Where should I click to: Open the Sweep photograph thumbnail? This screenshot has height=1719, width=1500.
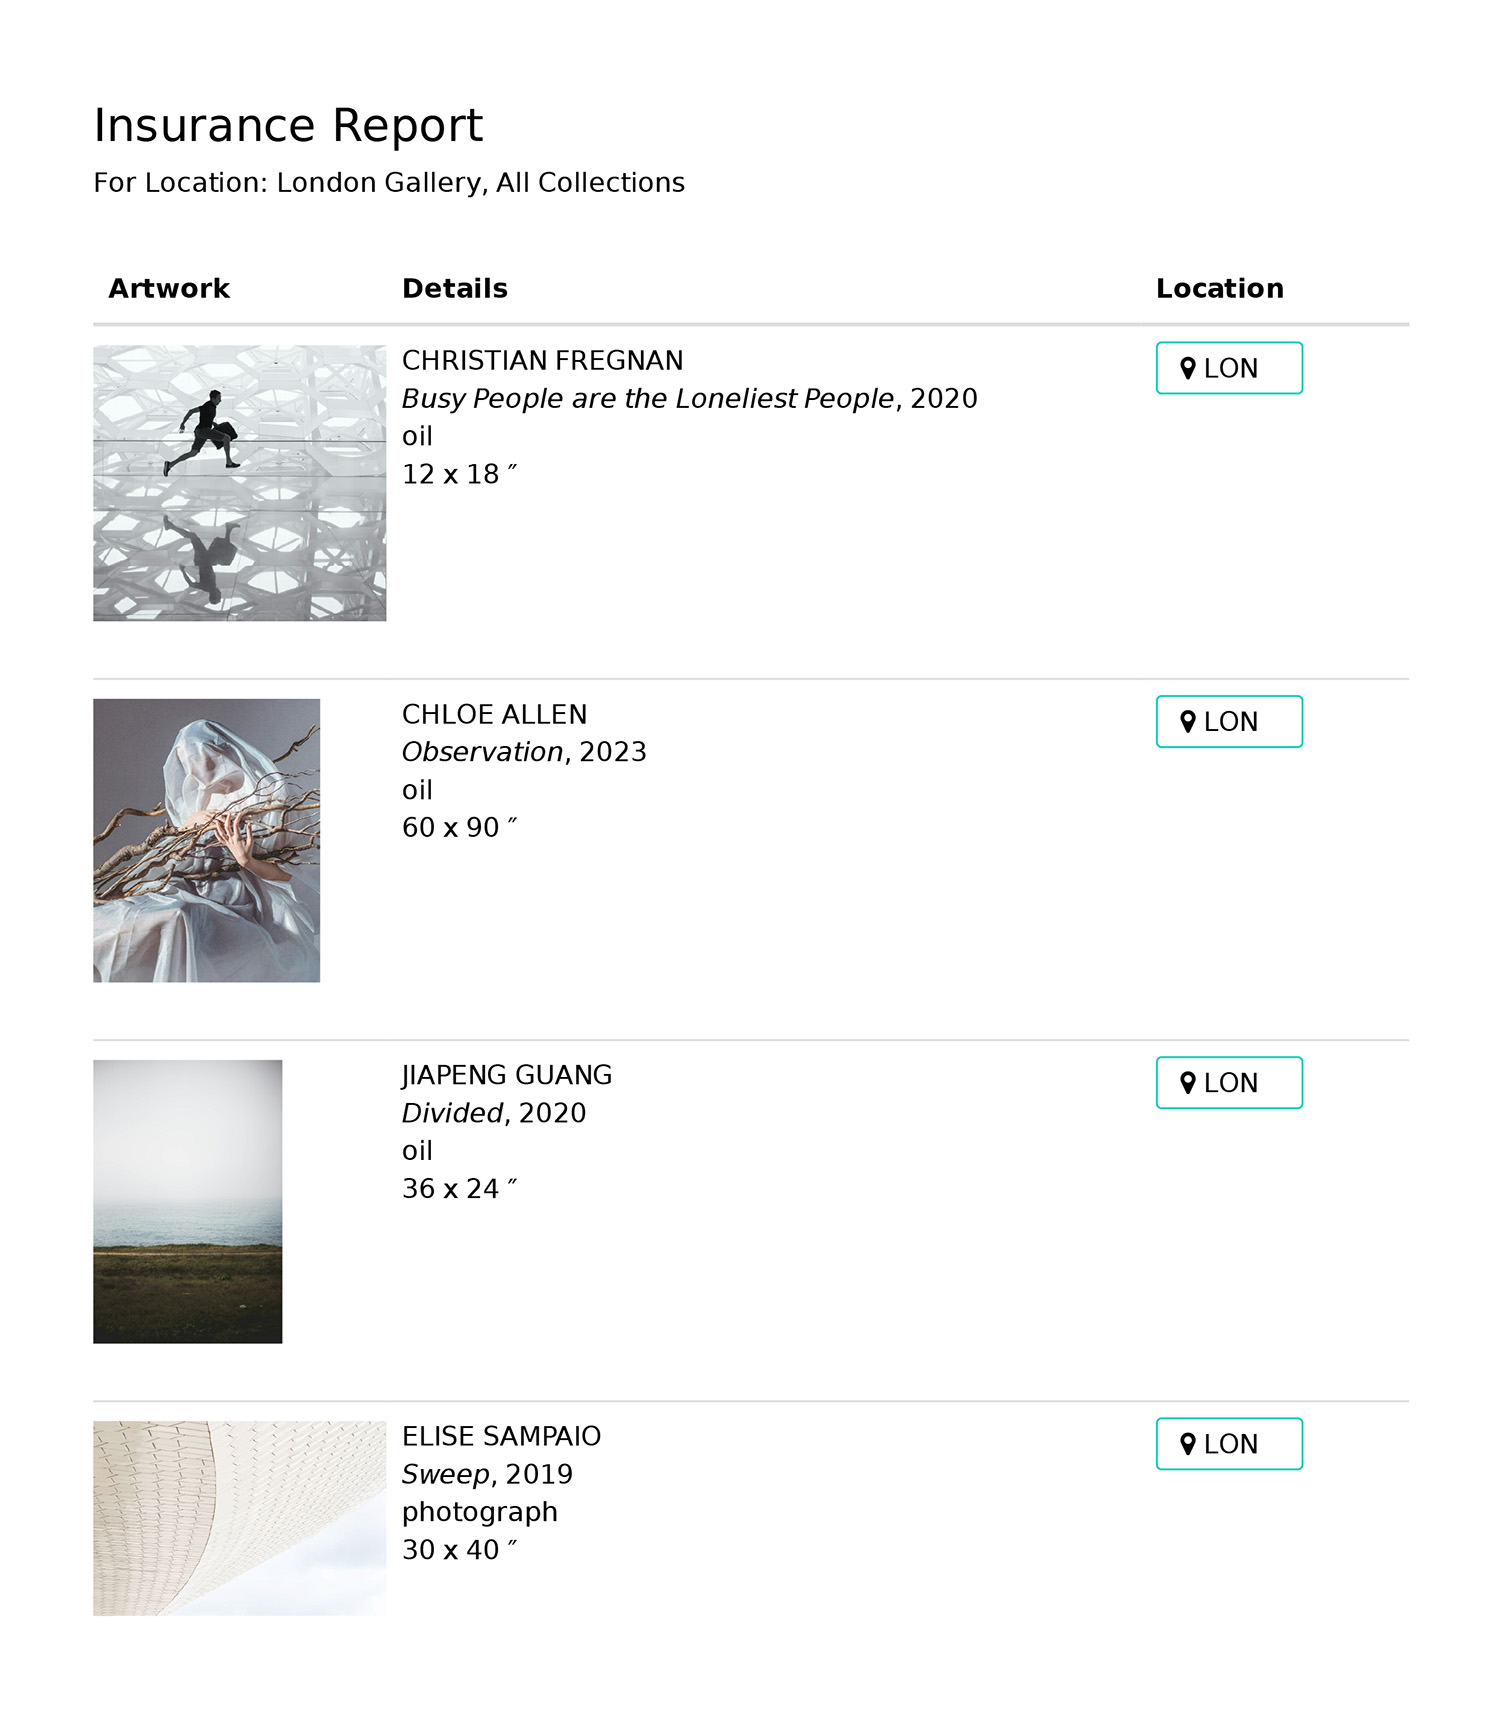[239, 1518]
